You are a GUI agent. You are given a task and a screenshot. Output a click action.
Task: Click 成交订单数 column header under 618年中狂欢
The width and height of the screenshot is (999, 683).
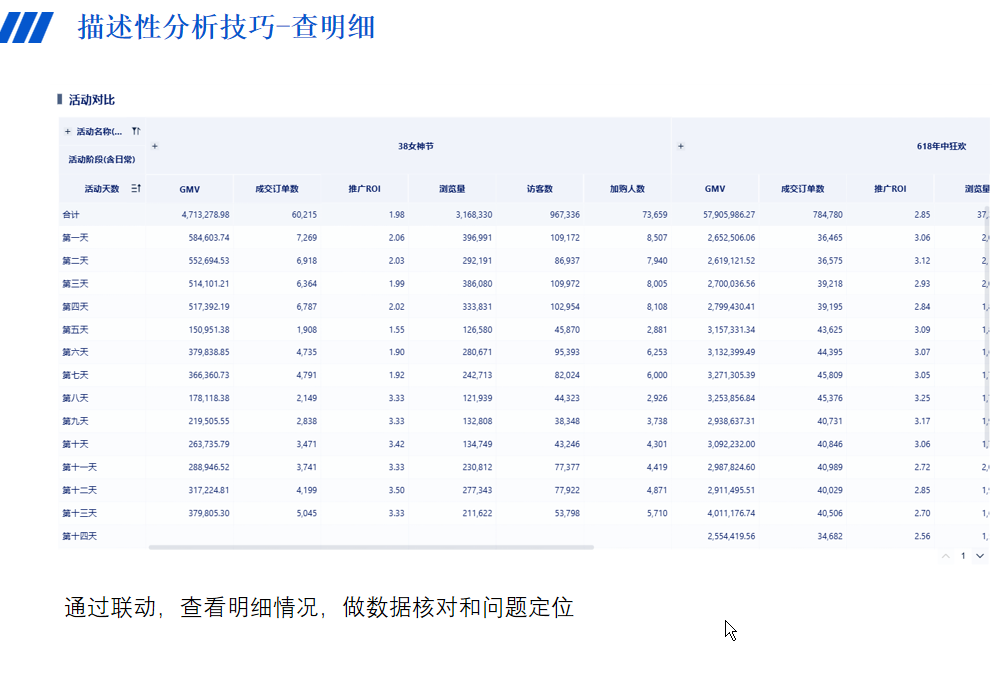[x=803, y=189]
